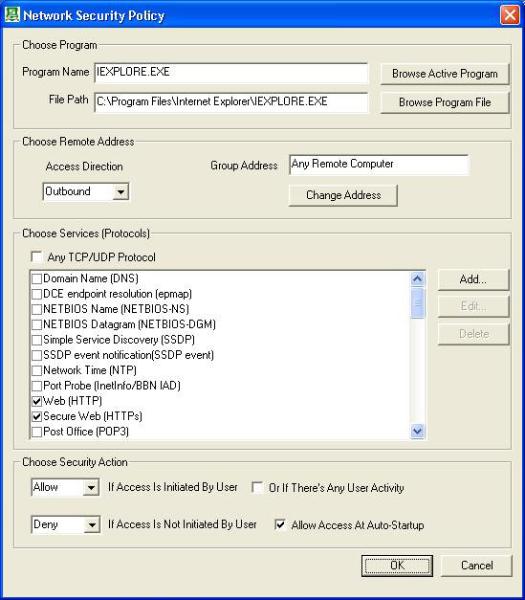Check the Domain Name (DNS) service
Viewport: 525px width, 600px height.
37,279
